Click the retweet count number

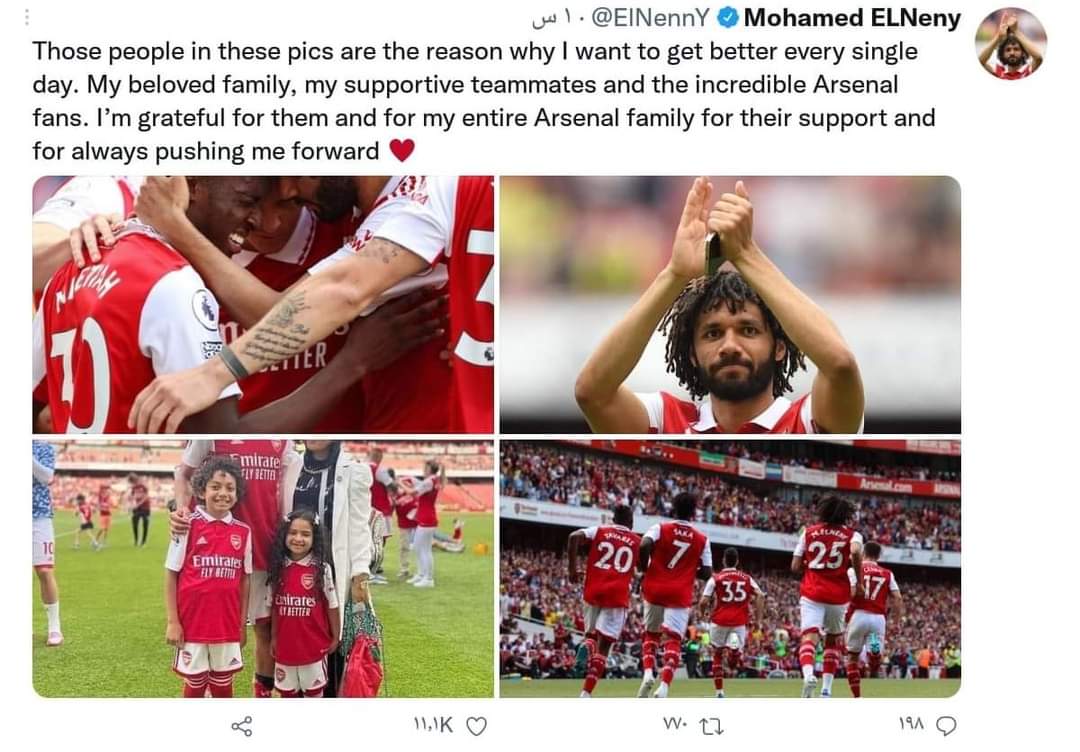pos(675,724)
